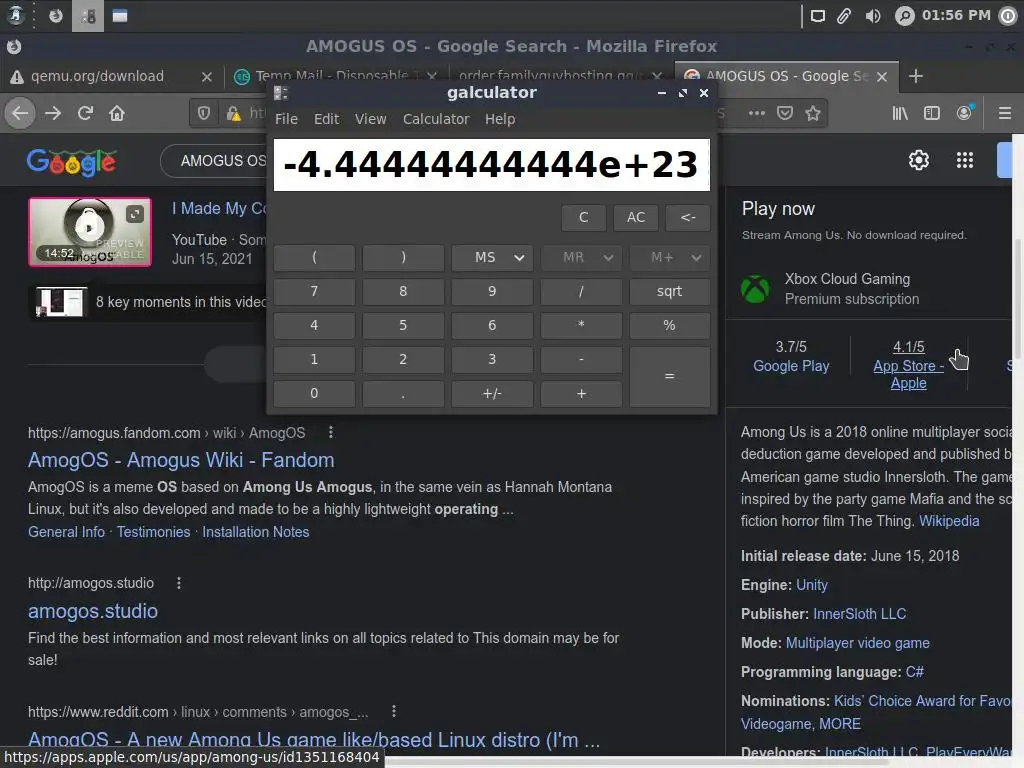This screenshot has height=768, width=1024.
Task: Open galculator View menu
Action: [x=370, y=119]
